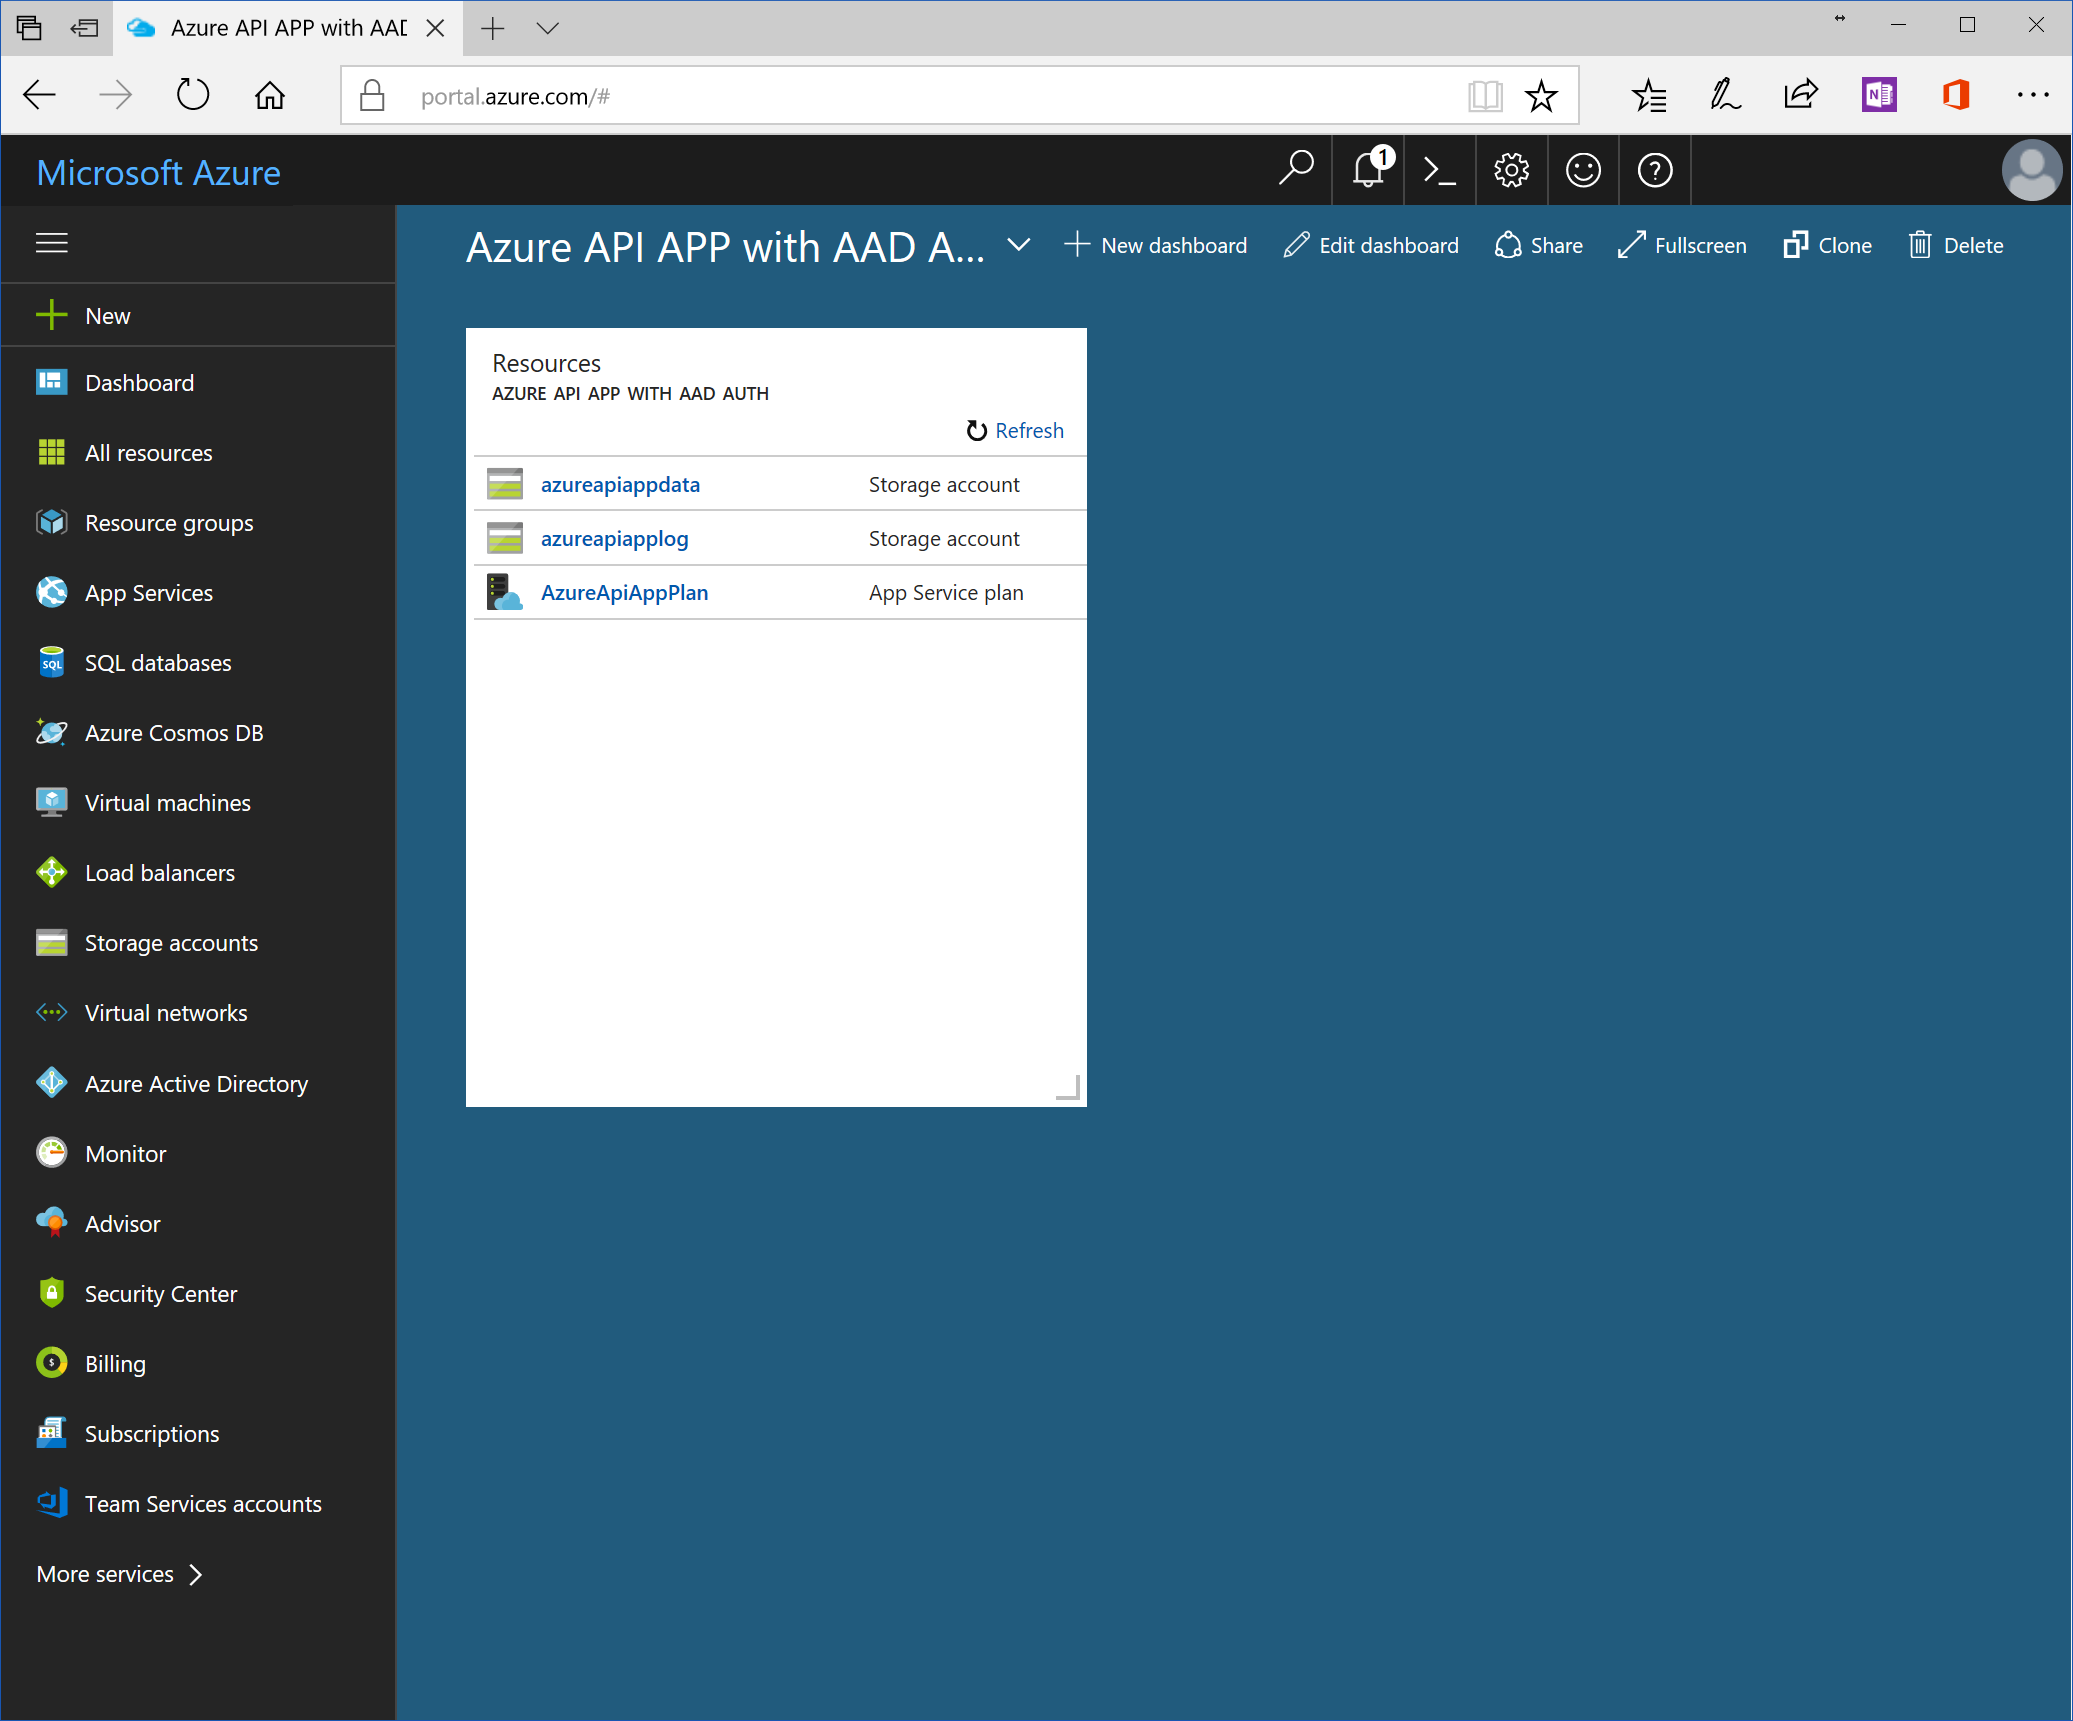Launch Cloud Shell from top bar
Screen dimensions: 2073x1721
point(1439,171)
